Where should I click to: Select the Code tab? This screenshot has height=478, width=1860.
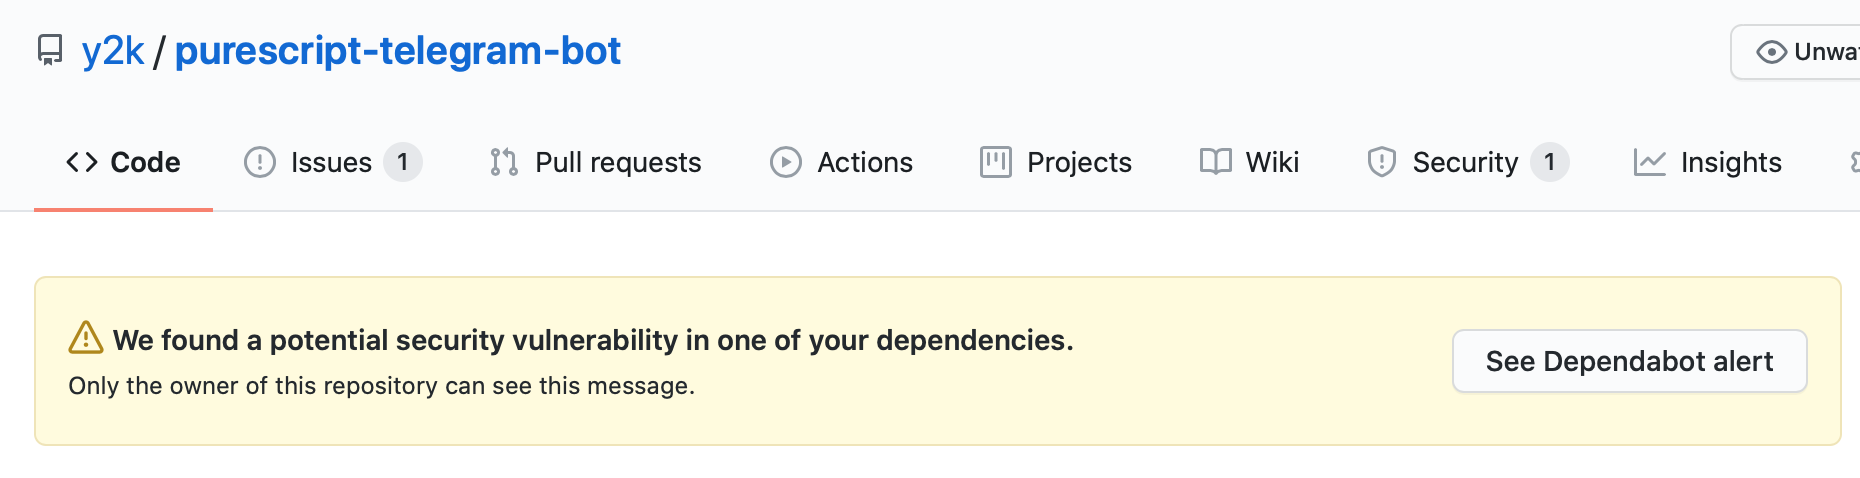(123, 162)
